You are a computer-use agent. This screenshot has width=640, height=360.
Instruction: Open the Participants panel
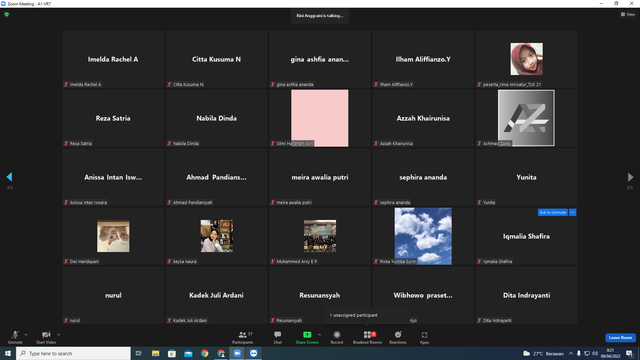pyautogui.click(x=243, y=337)
